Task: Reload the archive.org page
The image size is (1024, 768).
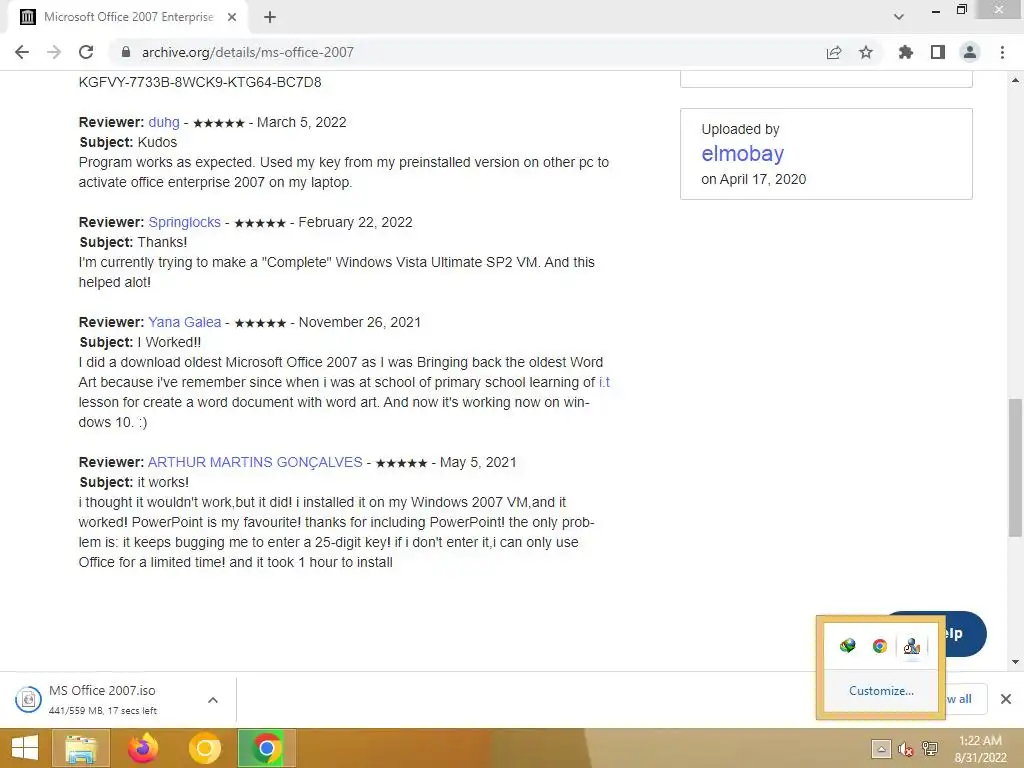Action: click(x=86, y=52)
